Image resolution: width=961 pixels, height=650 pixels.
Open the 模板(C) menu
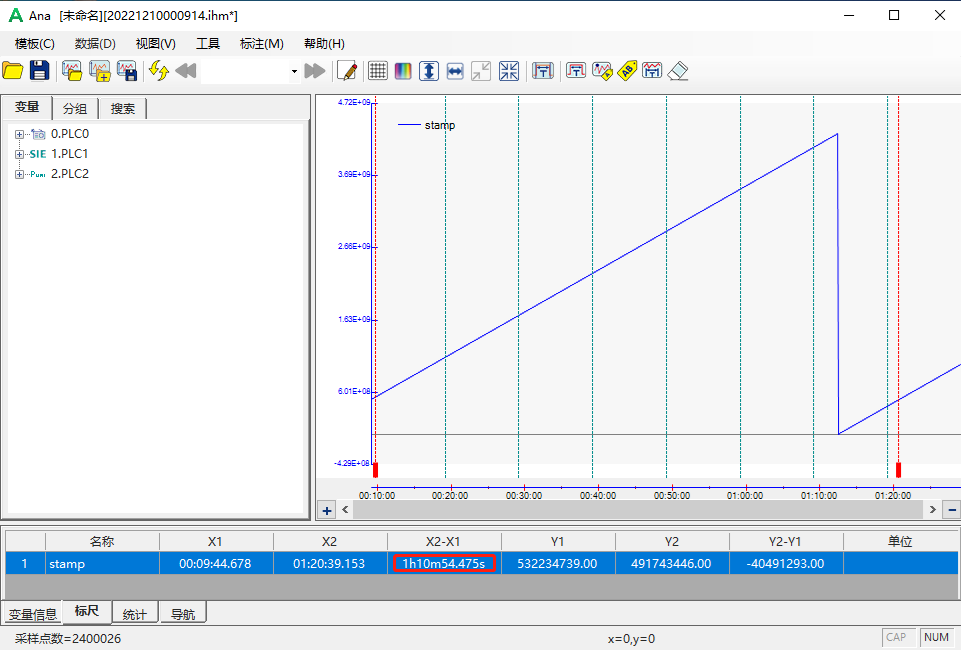34,43
